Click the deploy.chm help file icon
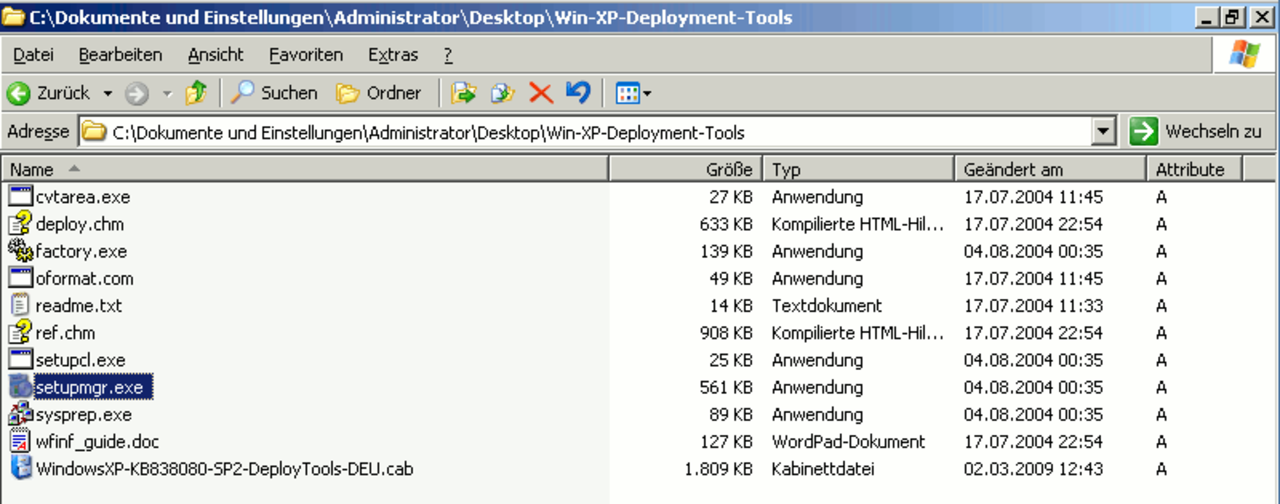 [21, 223]
